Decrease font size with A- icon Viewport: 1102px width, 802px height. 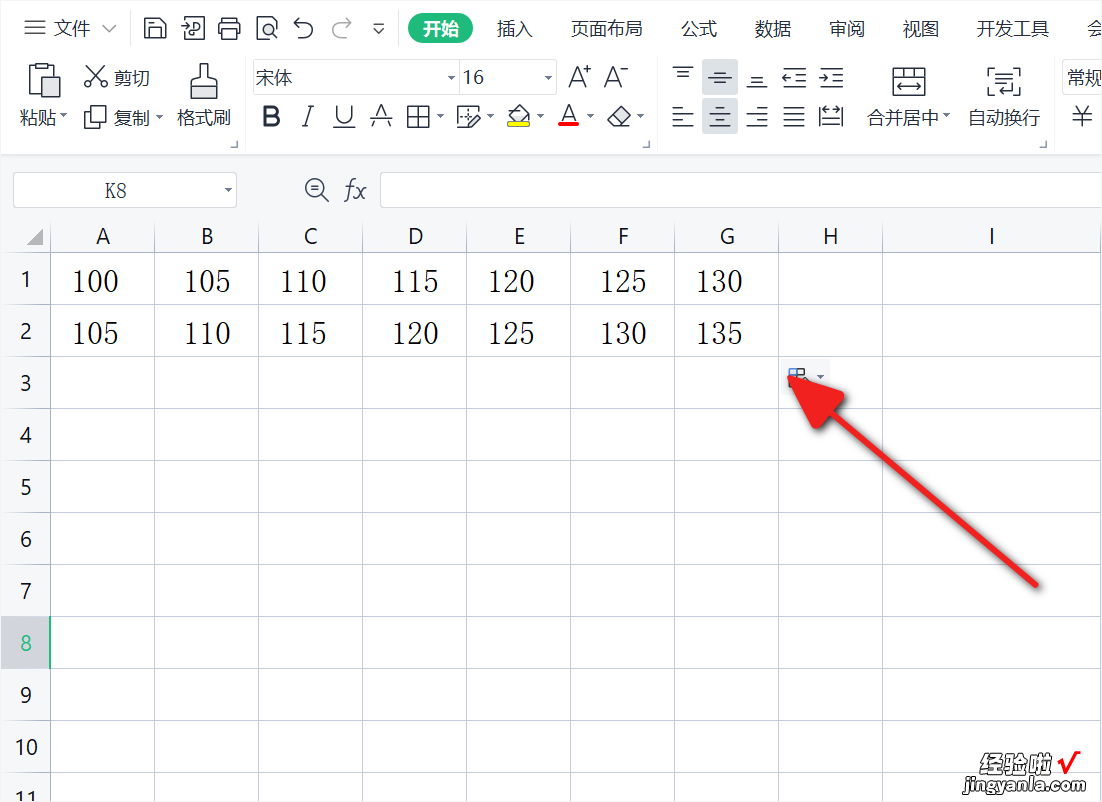(x=616, y=77)
